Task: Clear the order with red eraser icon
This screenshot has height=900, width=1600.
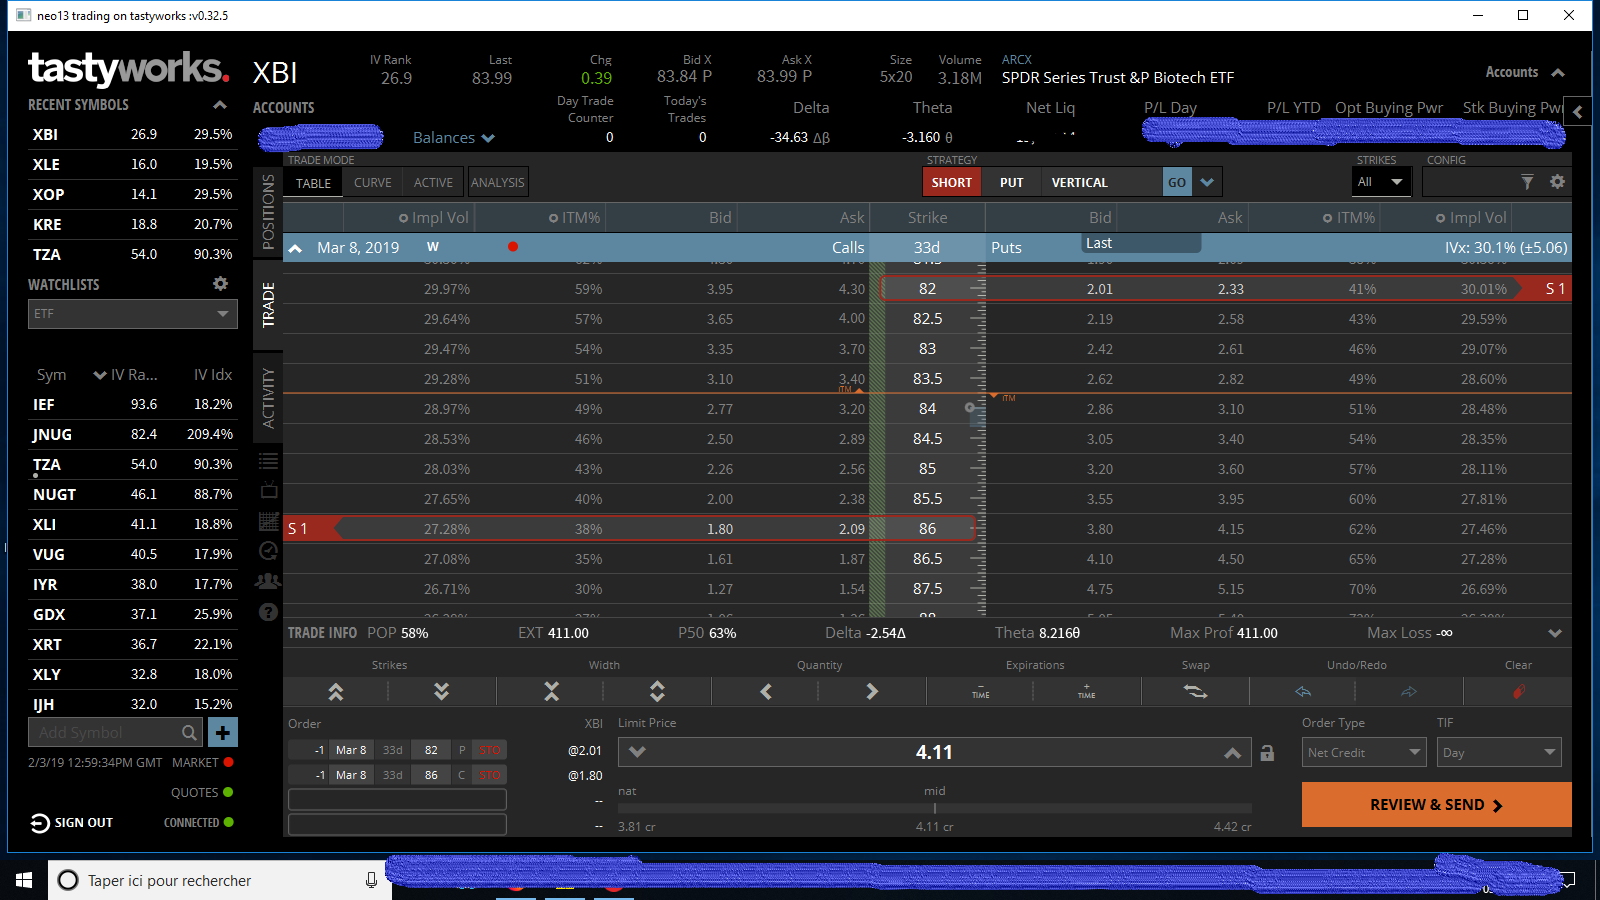Action: pyautogui.click(x=1518, y=691)
